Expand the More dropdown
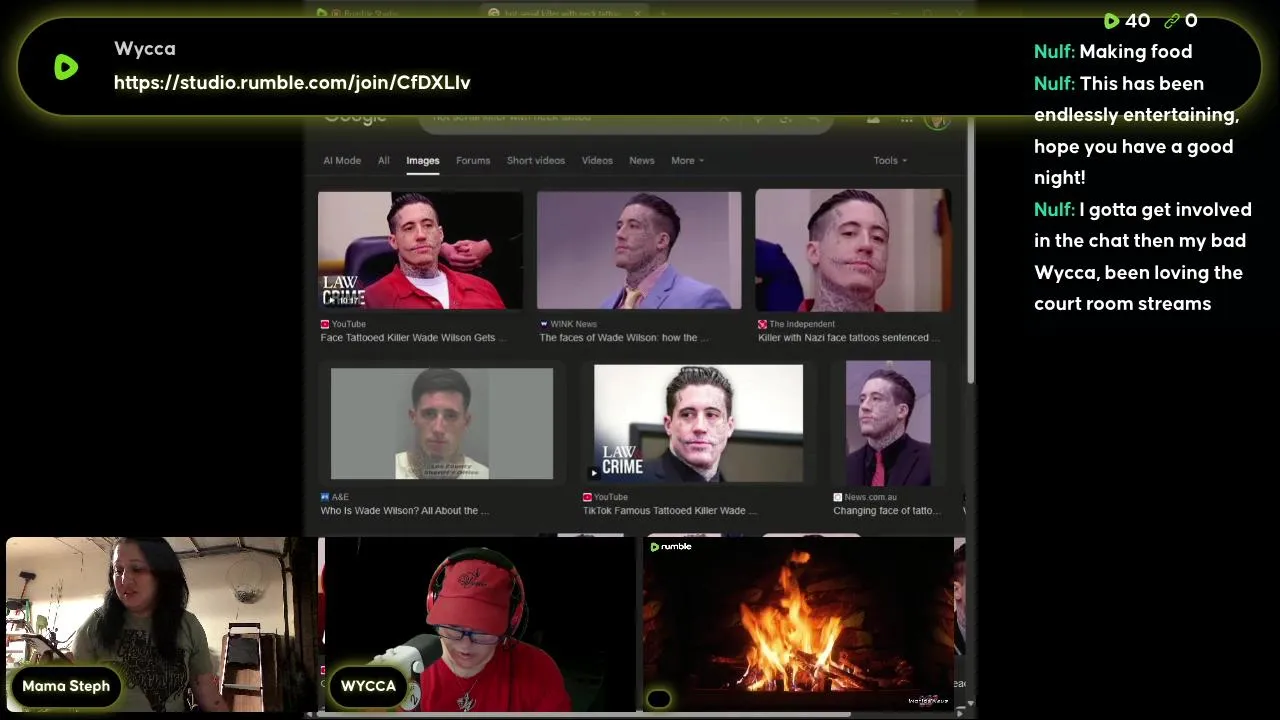The height and width of the screenshot is (720, 1280). [687, 160]
